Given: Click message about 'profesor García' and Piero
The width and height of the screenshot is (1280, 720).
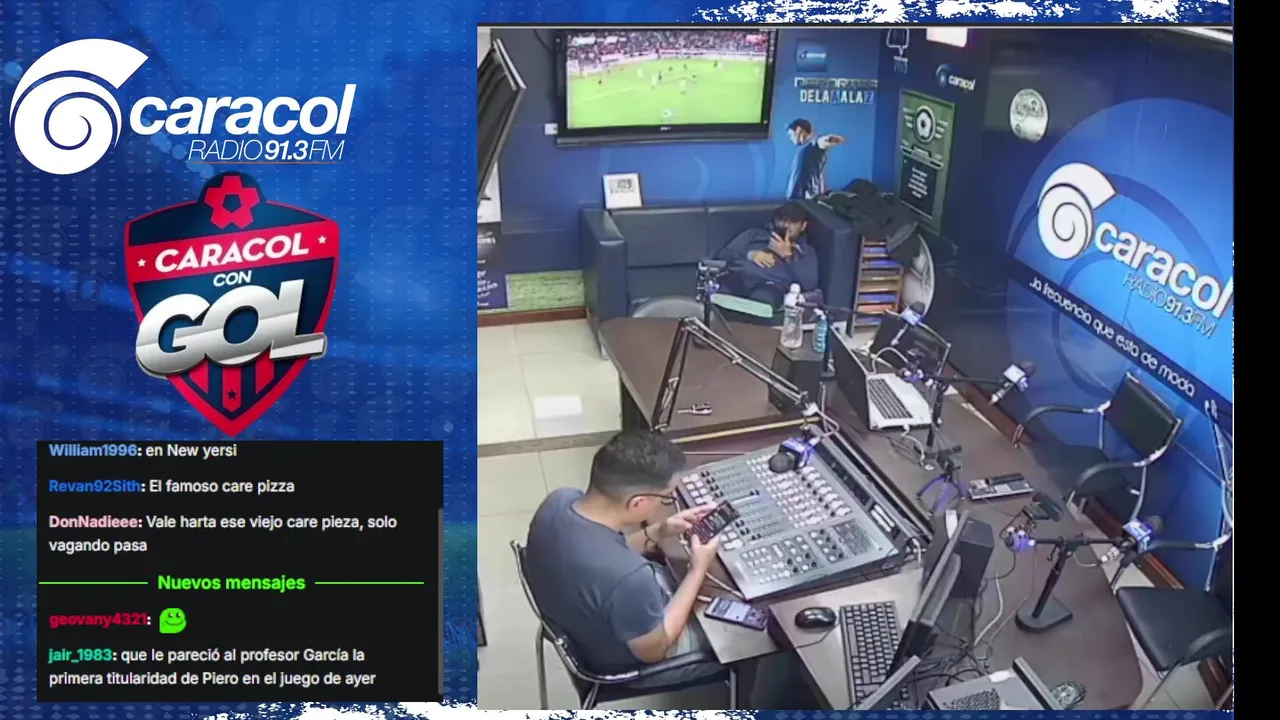Looking at the screenshot, I should point(212,667).
